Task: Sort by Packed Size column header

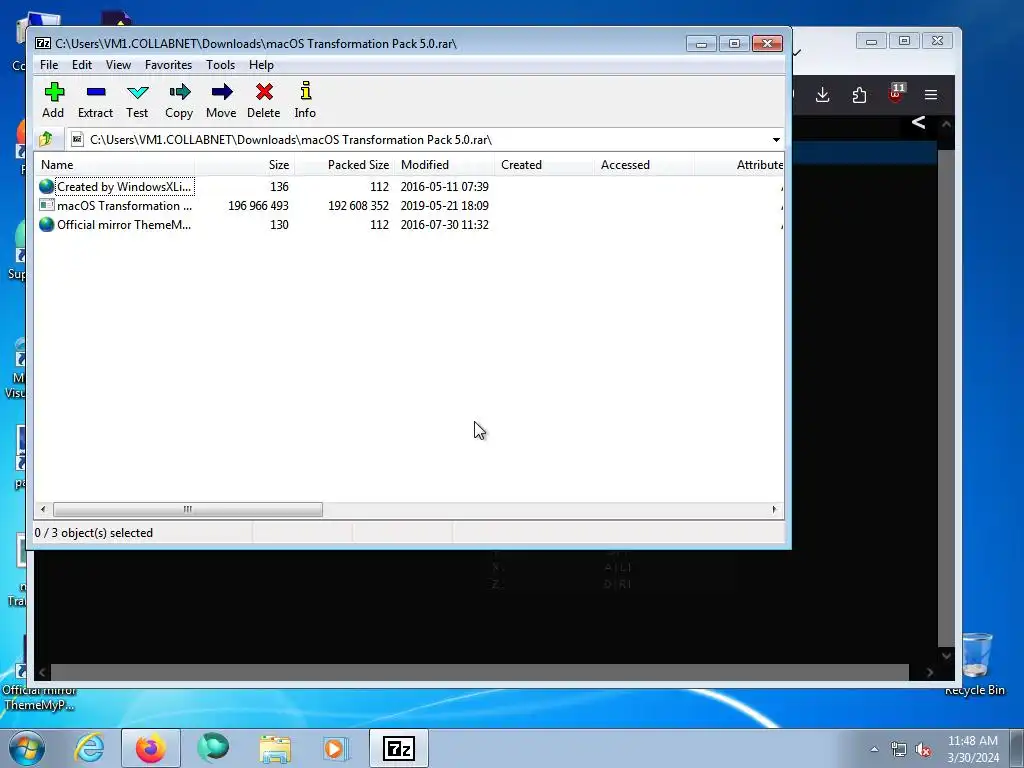Action: tap(344, 165)
